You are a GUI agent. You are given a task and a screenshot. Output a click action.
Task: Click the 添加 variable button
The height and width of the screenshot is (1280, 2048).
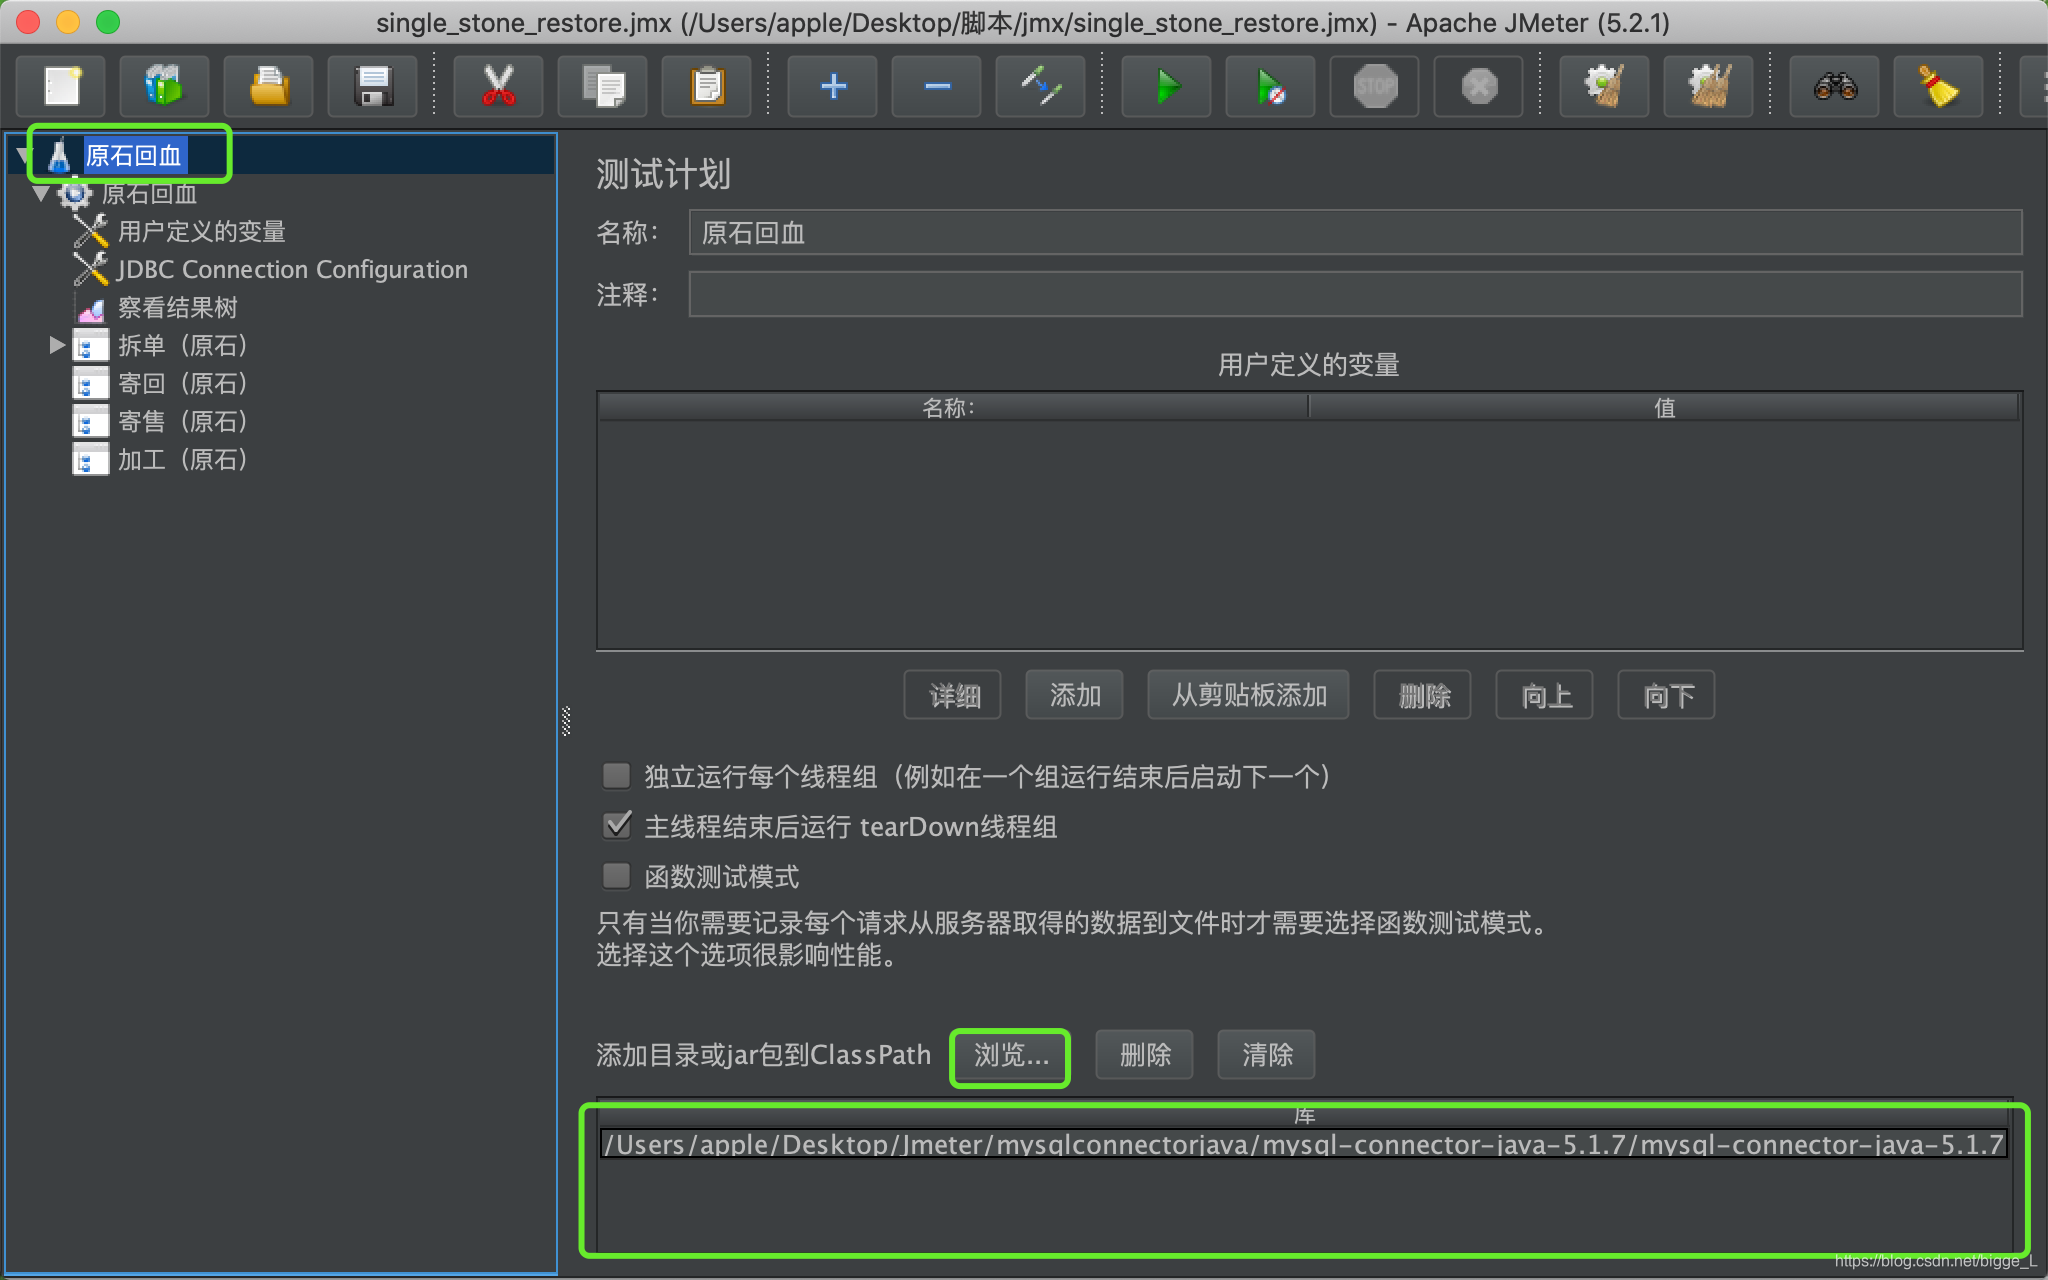[x=1074, y=695]
